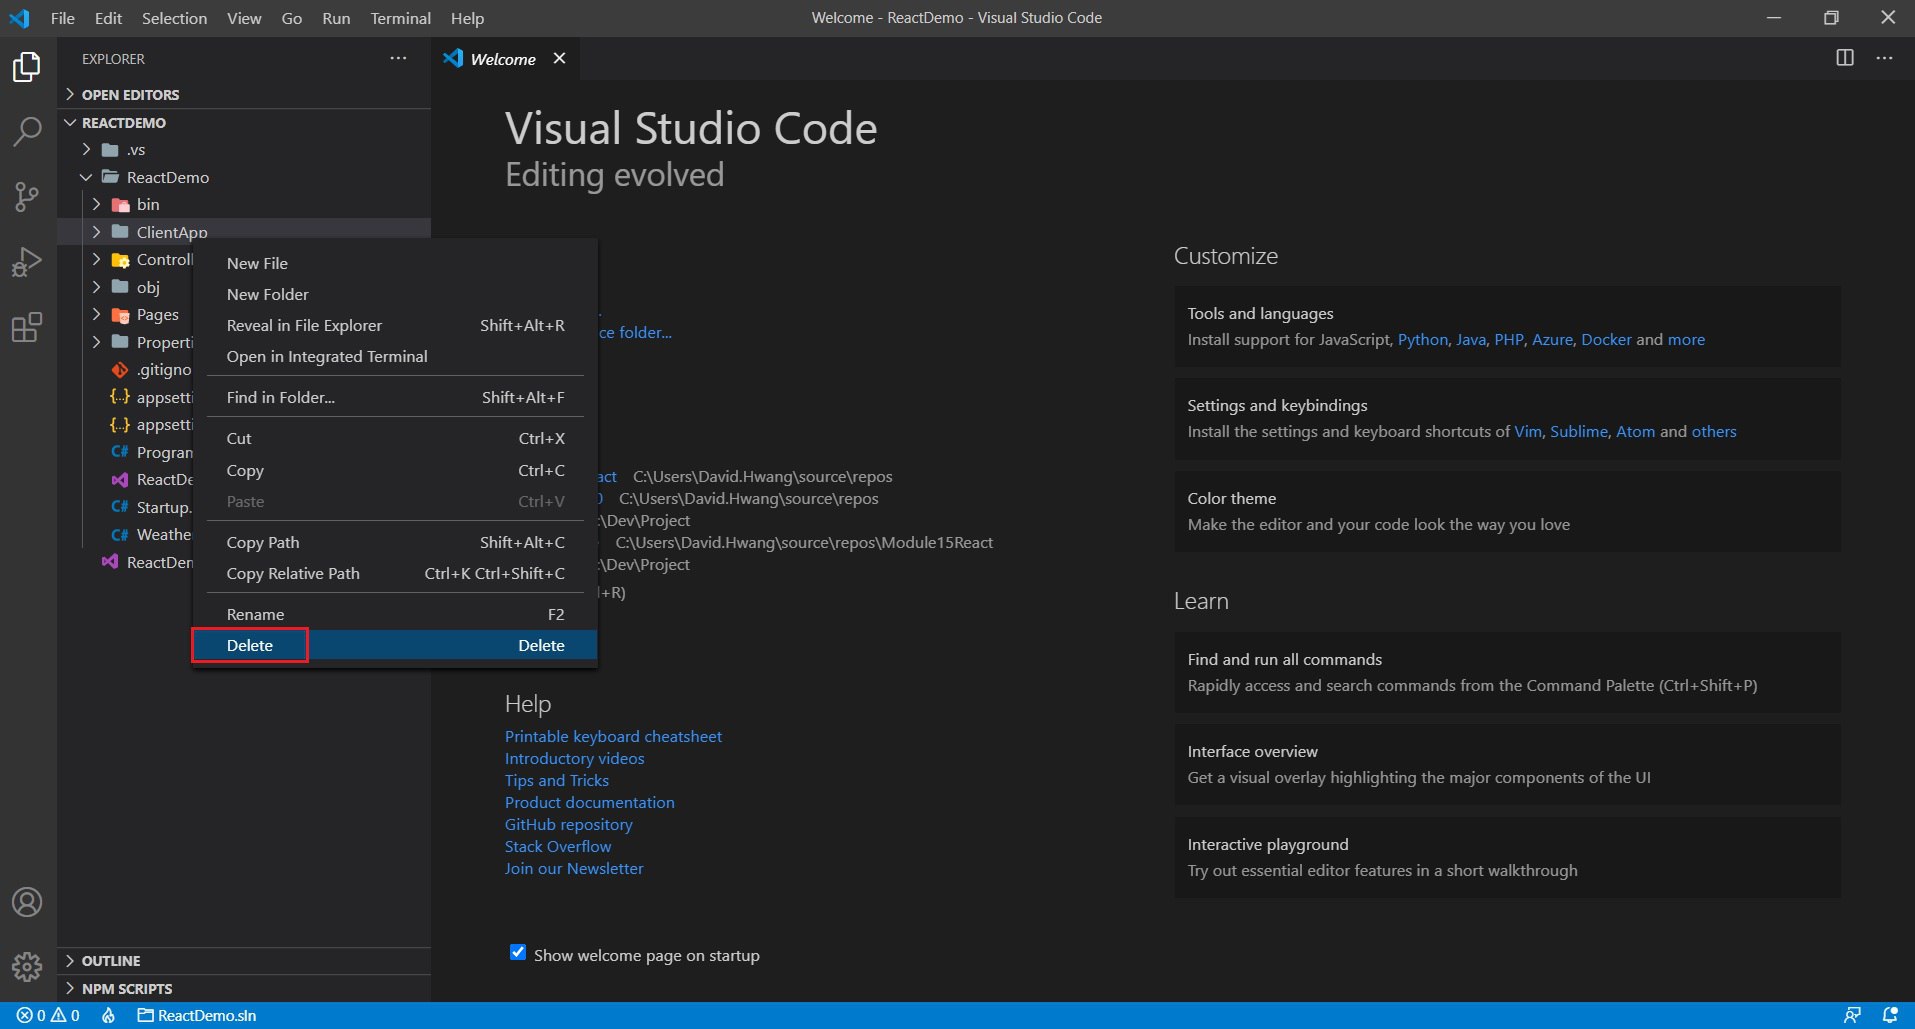Choose Delete from the context menu

click(x=395, y=645)
